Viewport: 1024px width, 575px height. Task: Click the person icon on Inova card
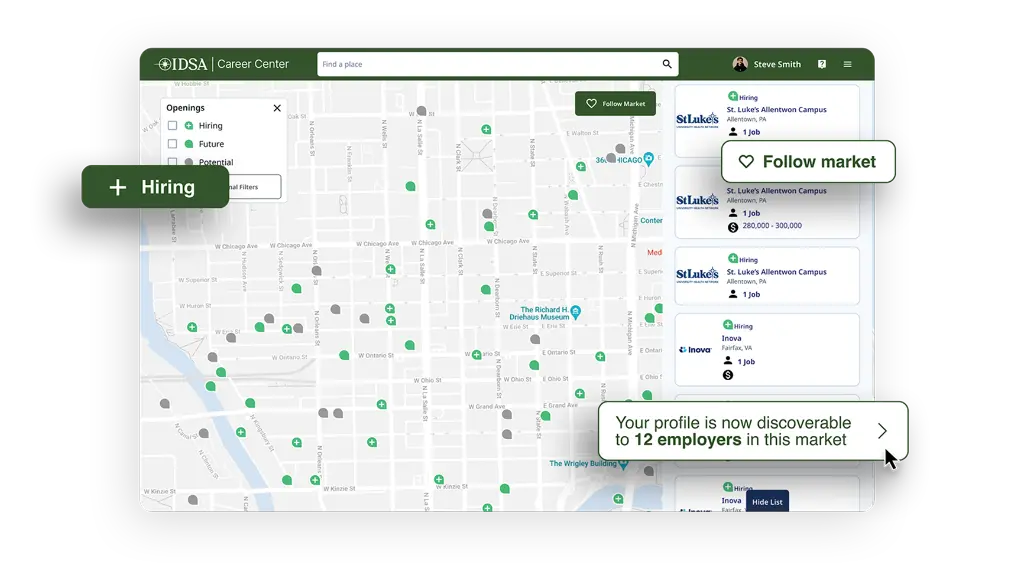click(x=728, y=361)
